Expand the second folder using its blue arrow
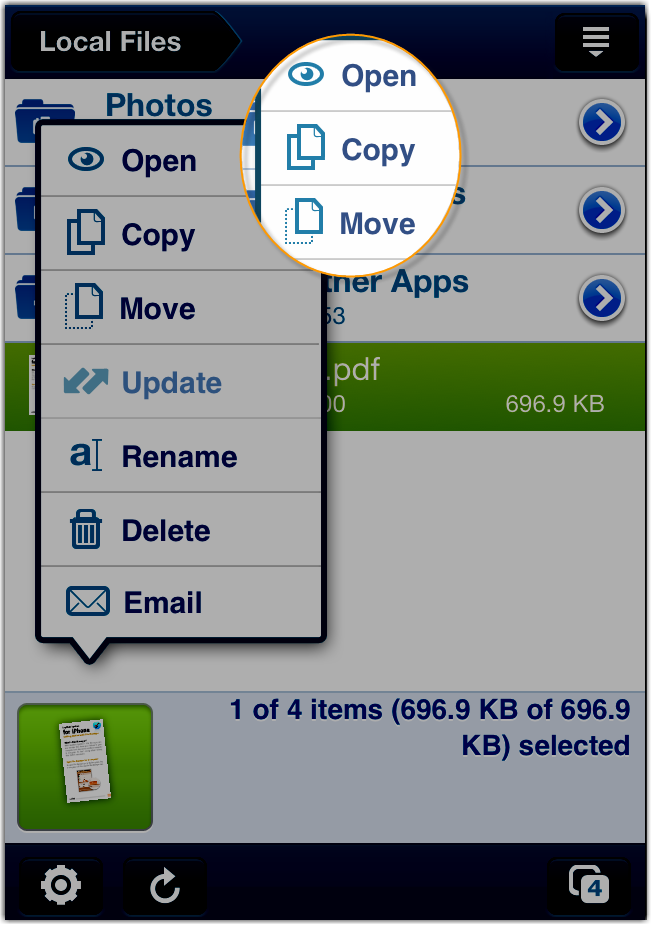The height and width of the screenshot is (925, 652). (x=601, y=210)
